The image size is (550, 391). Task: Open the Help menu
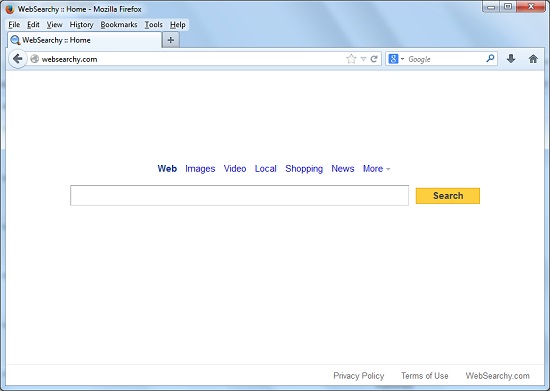tap(178, 25)
